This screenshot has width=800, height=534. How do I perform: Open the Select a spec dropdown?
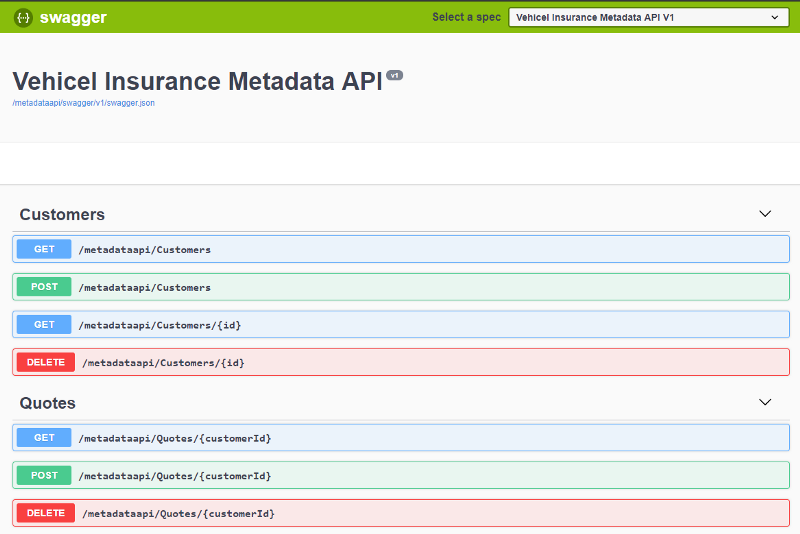tap(649, 17)
